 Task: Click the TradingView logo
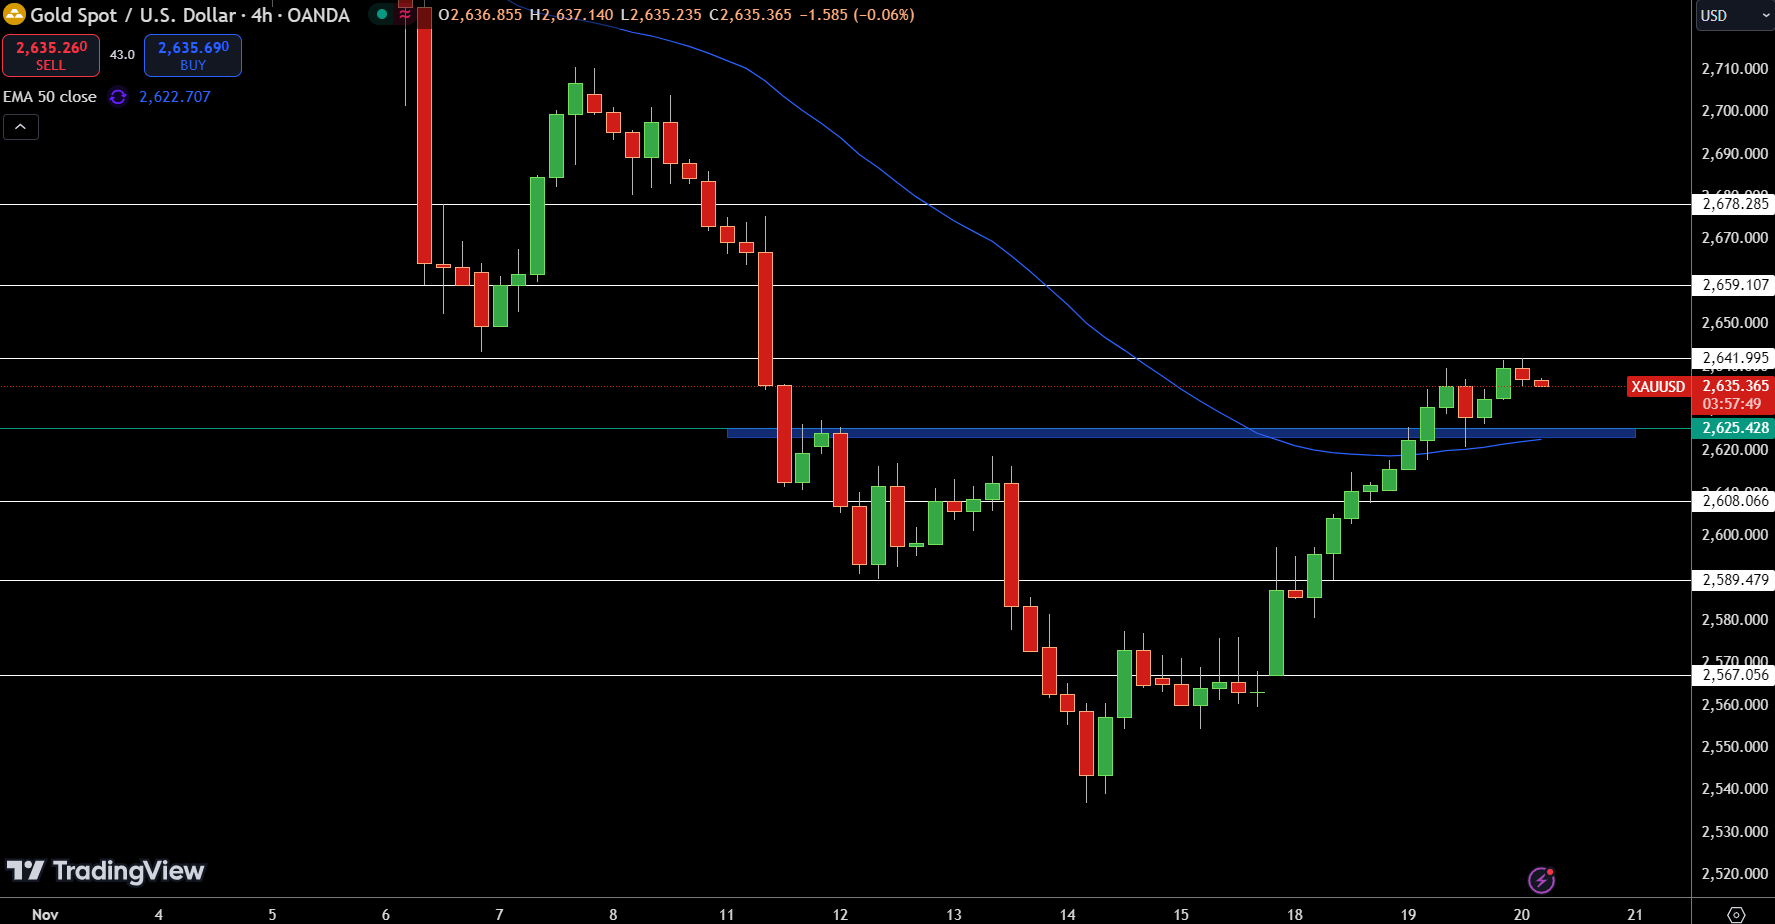pos(105,871)
